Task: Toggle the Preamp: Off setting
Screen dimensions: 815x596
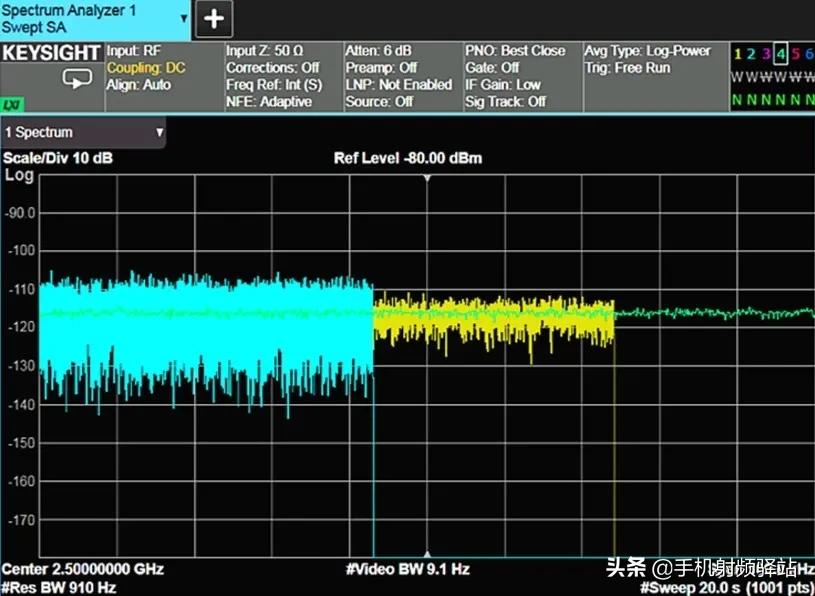Action: 380,68
